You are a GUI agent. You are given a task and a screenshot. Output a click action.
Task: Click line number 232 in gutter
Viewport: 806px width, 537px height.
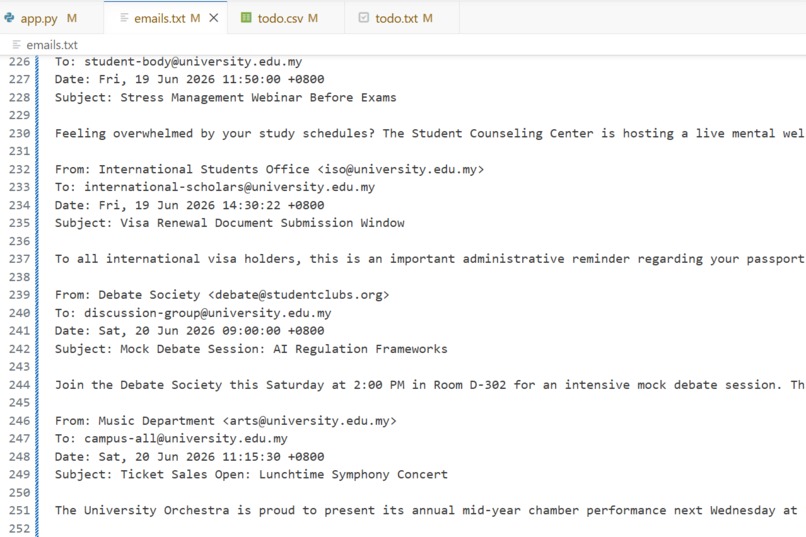(x=20, y=170)
